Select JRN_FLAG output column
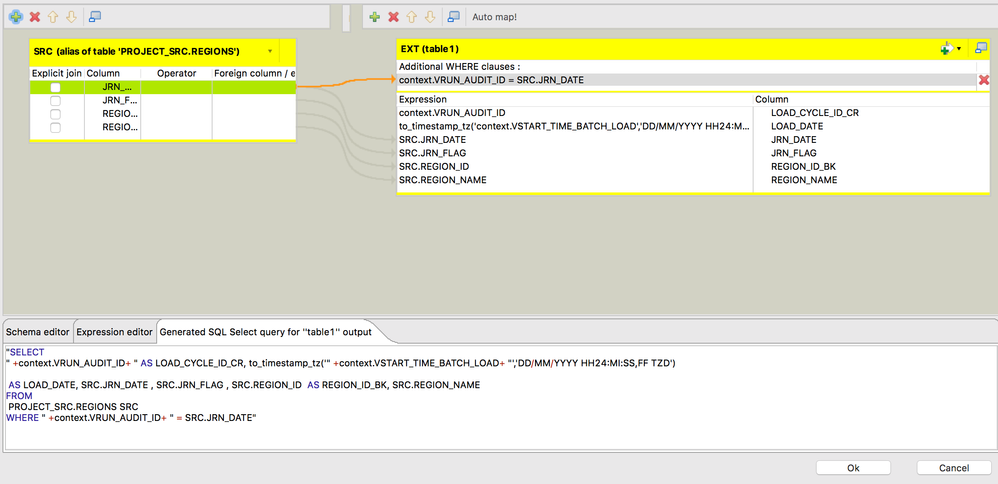Image resolution: width=998 pixels, height=484 pixels. tap(871, 153)
